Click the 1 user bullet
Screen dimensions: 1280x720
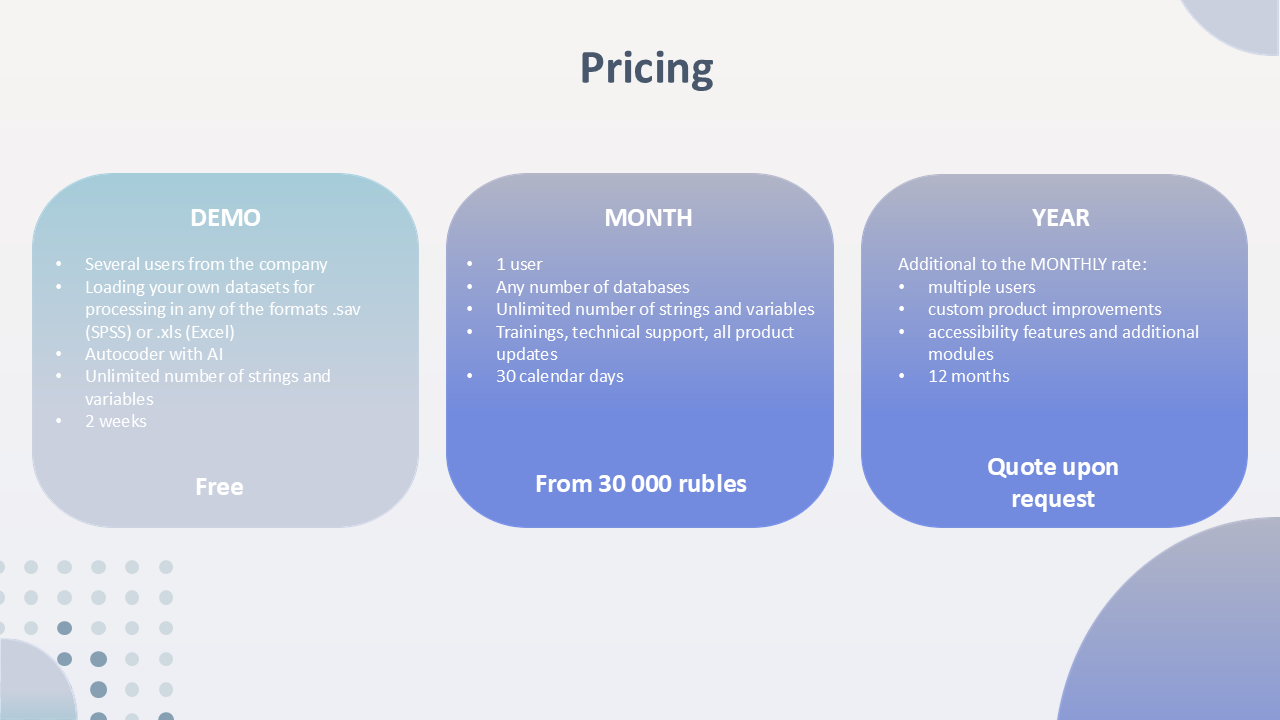point(519,264)
